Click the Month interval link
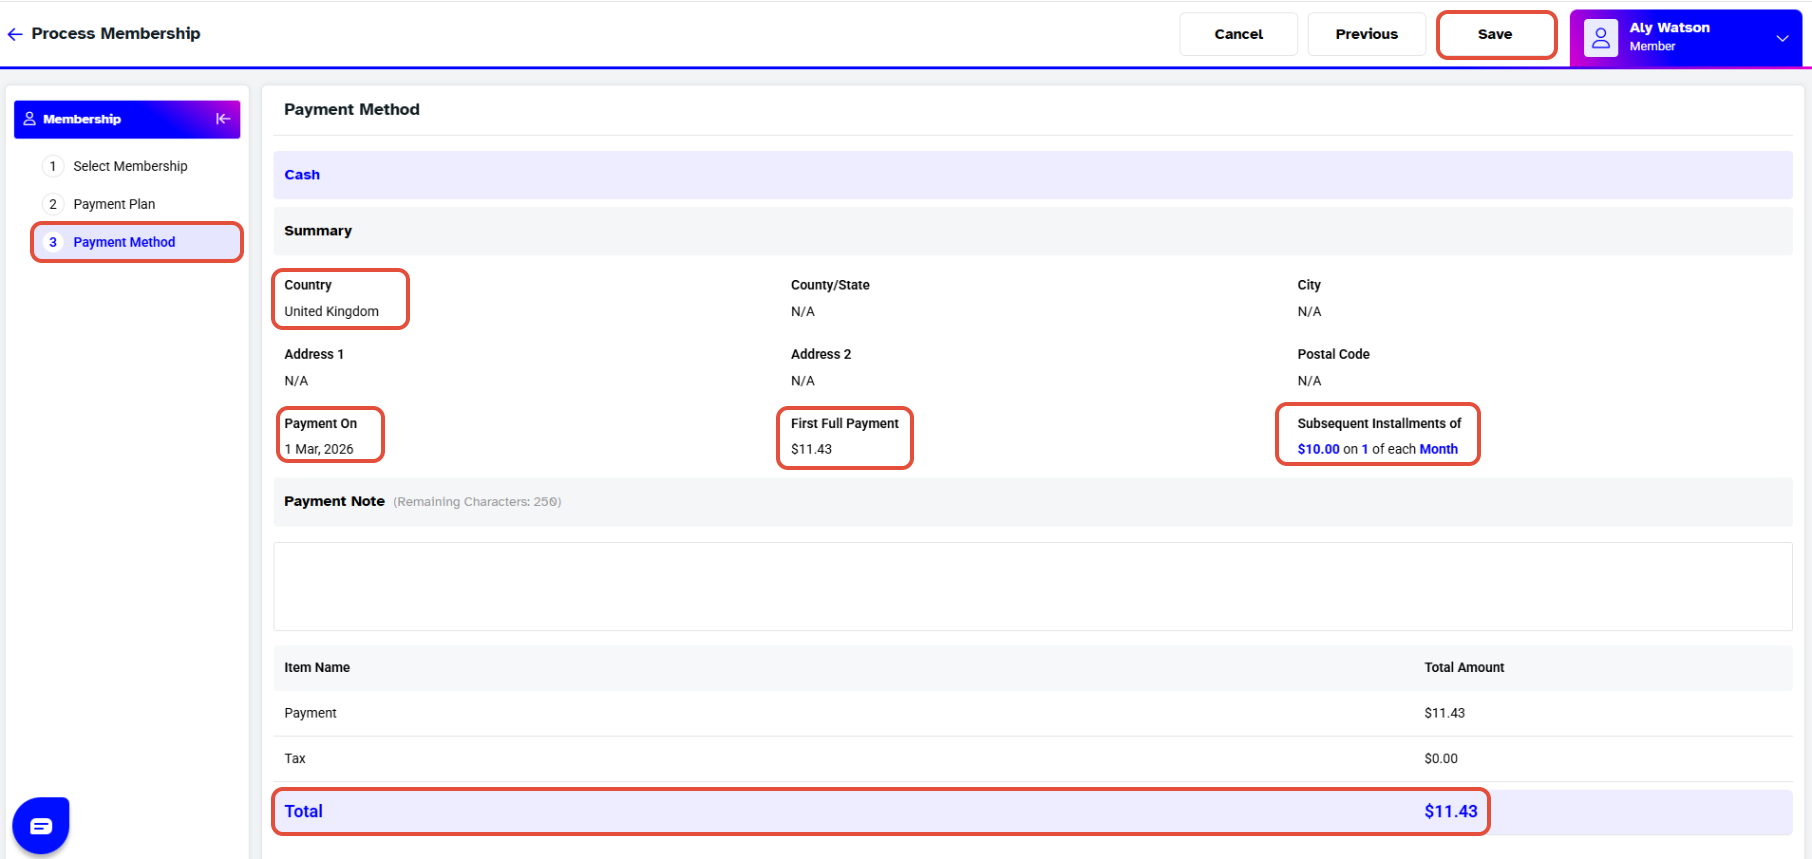 (x=1438, y=449)
